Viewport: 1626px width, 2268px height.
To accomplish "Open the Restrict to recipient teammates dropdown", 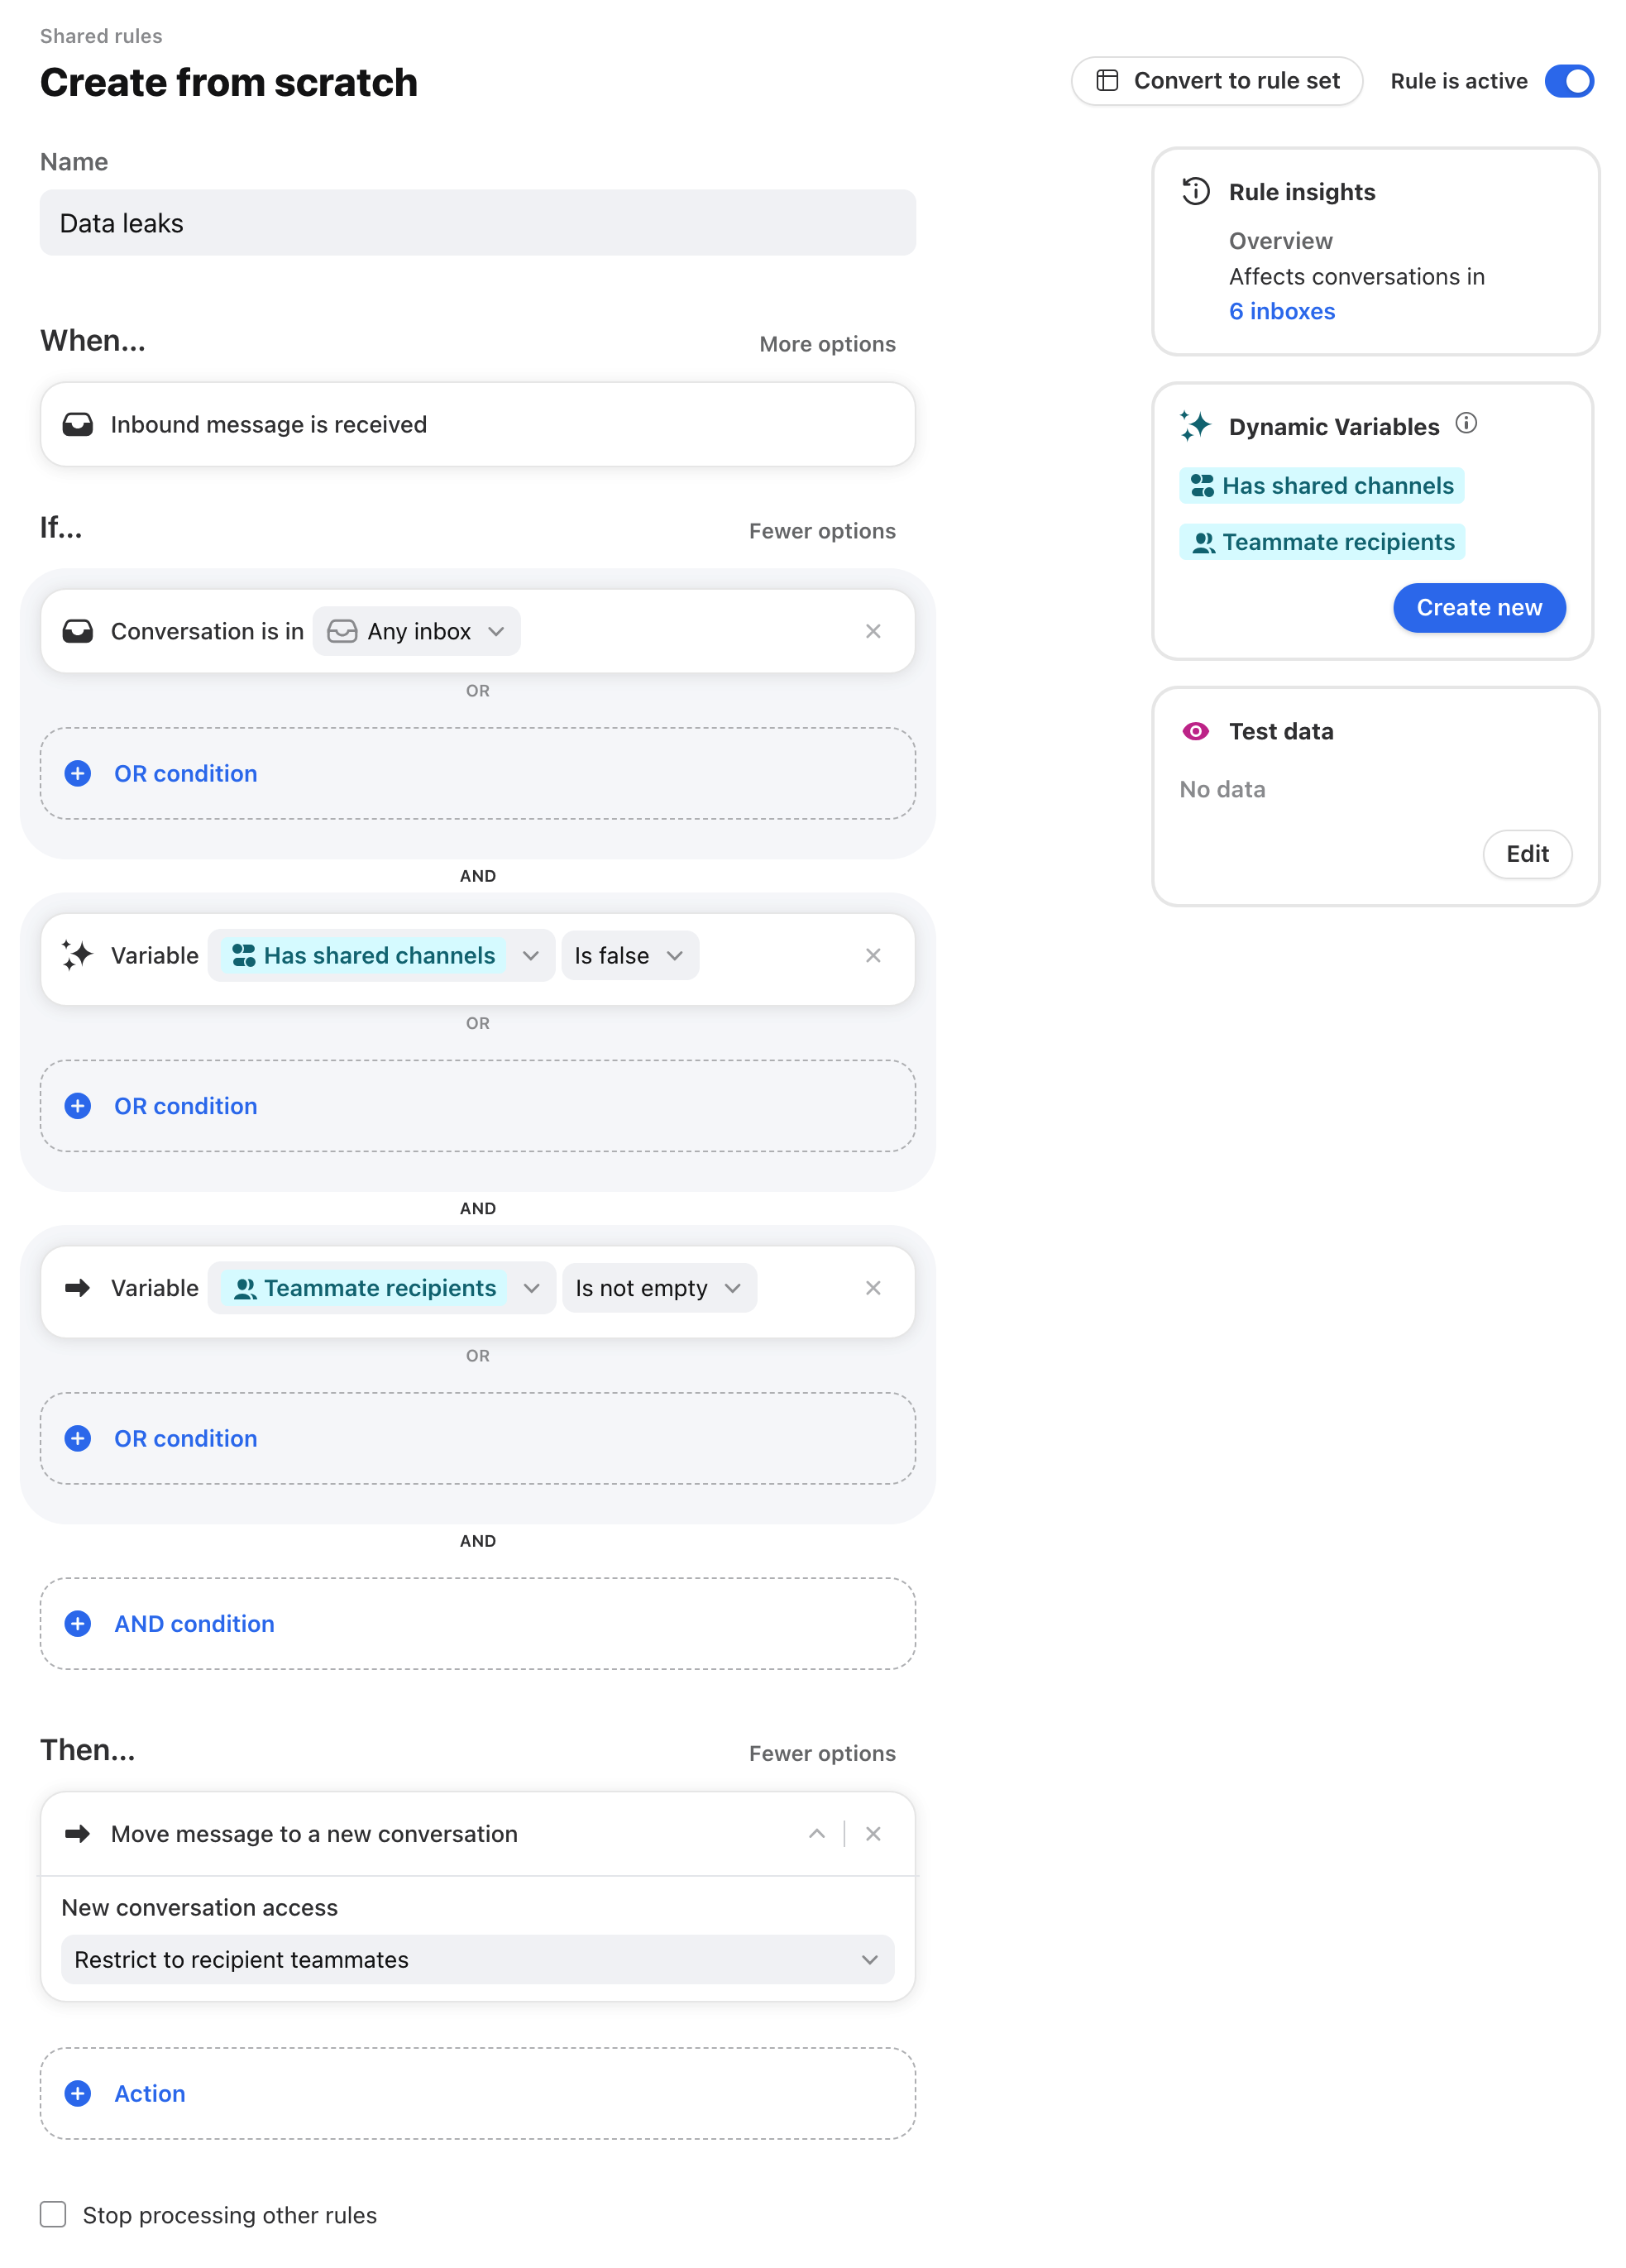I will [476, 1959].
